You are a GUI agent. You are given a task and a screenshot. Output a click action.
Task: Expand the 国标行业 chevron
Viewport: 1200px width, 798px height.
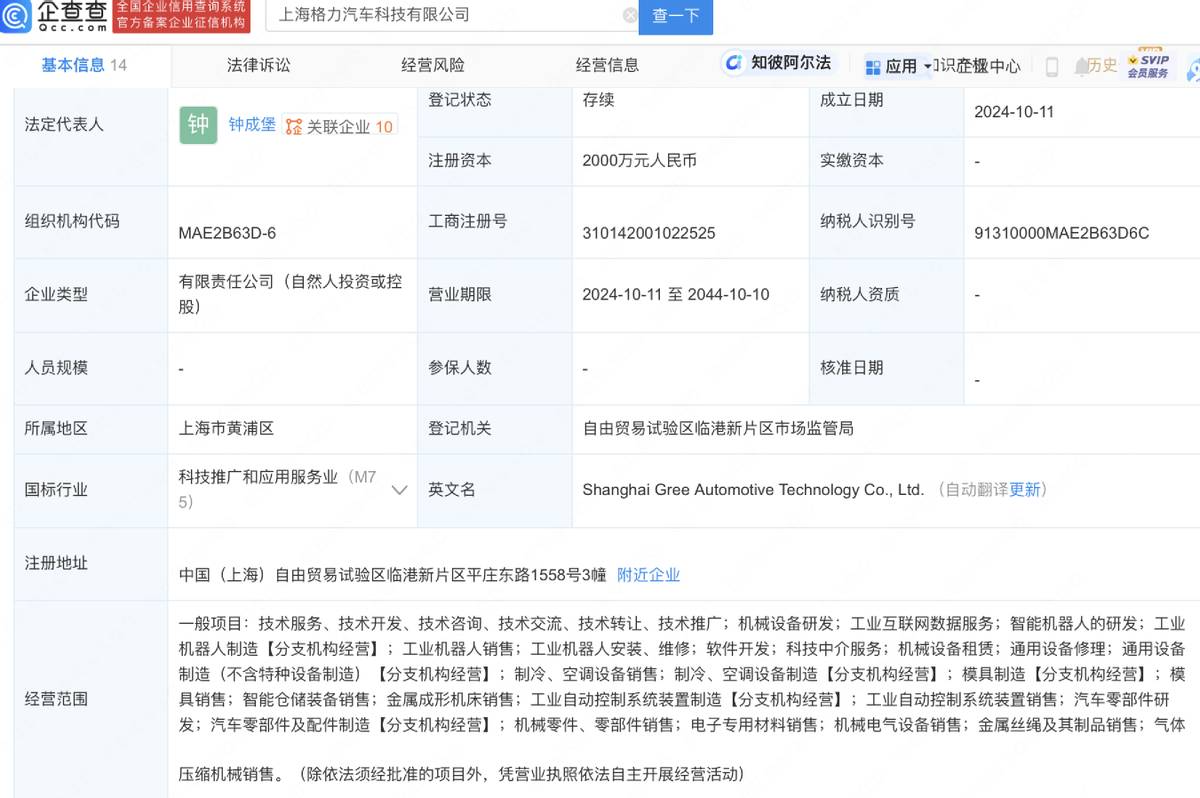(399, 490)
